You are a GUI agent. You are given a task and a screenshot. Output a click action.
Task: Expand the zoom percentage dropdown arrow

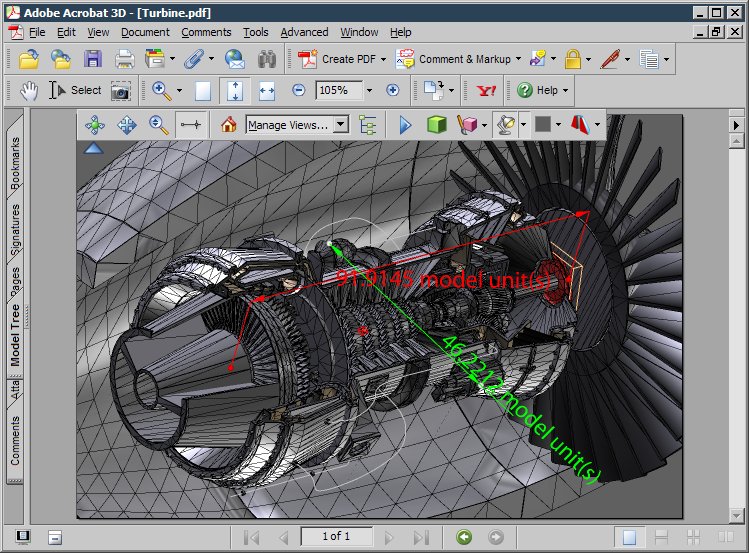[369, 90]
